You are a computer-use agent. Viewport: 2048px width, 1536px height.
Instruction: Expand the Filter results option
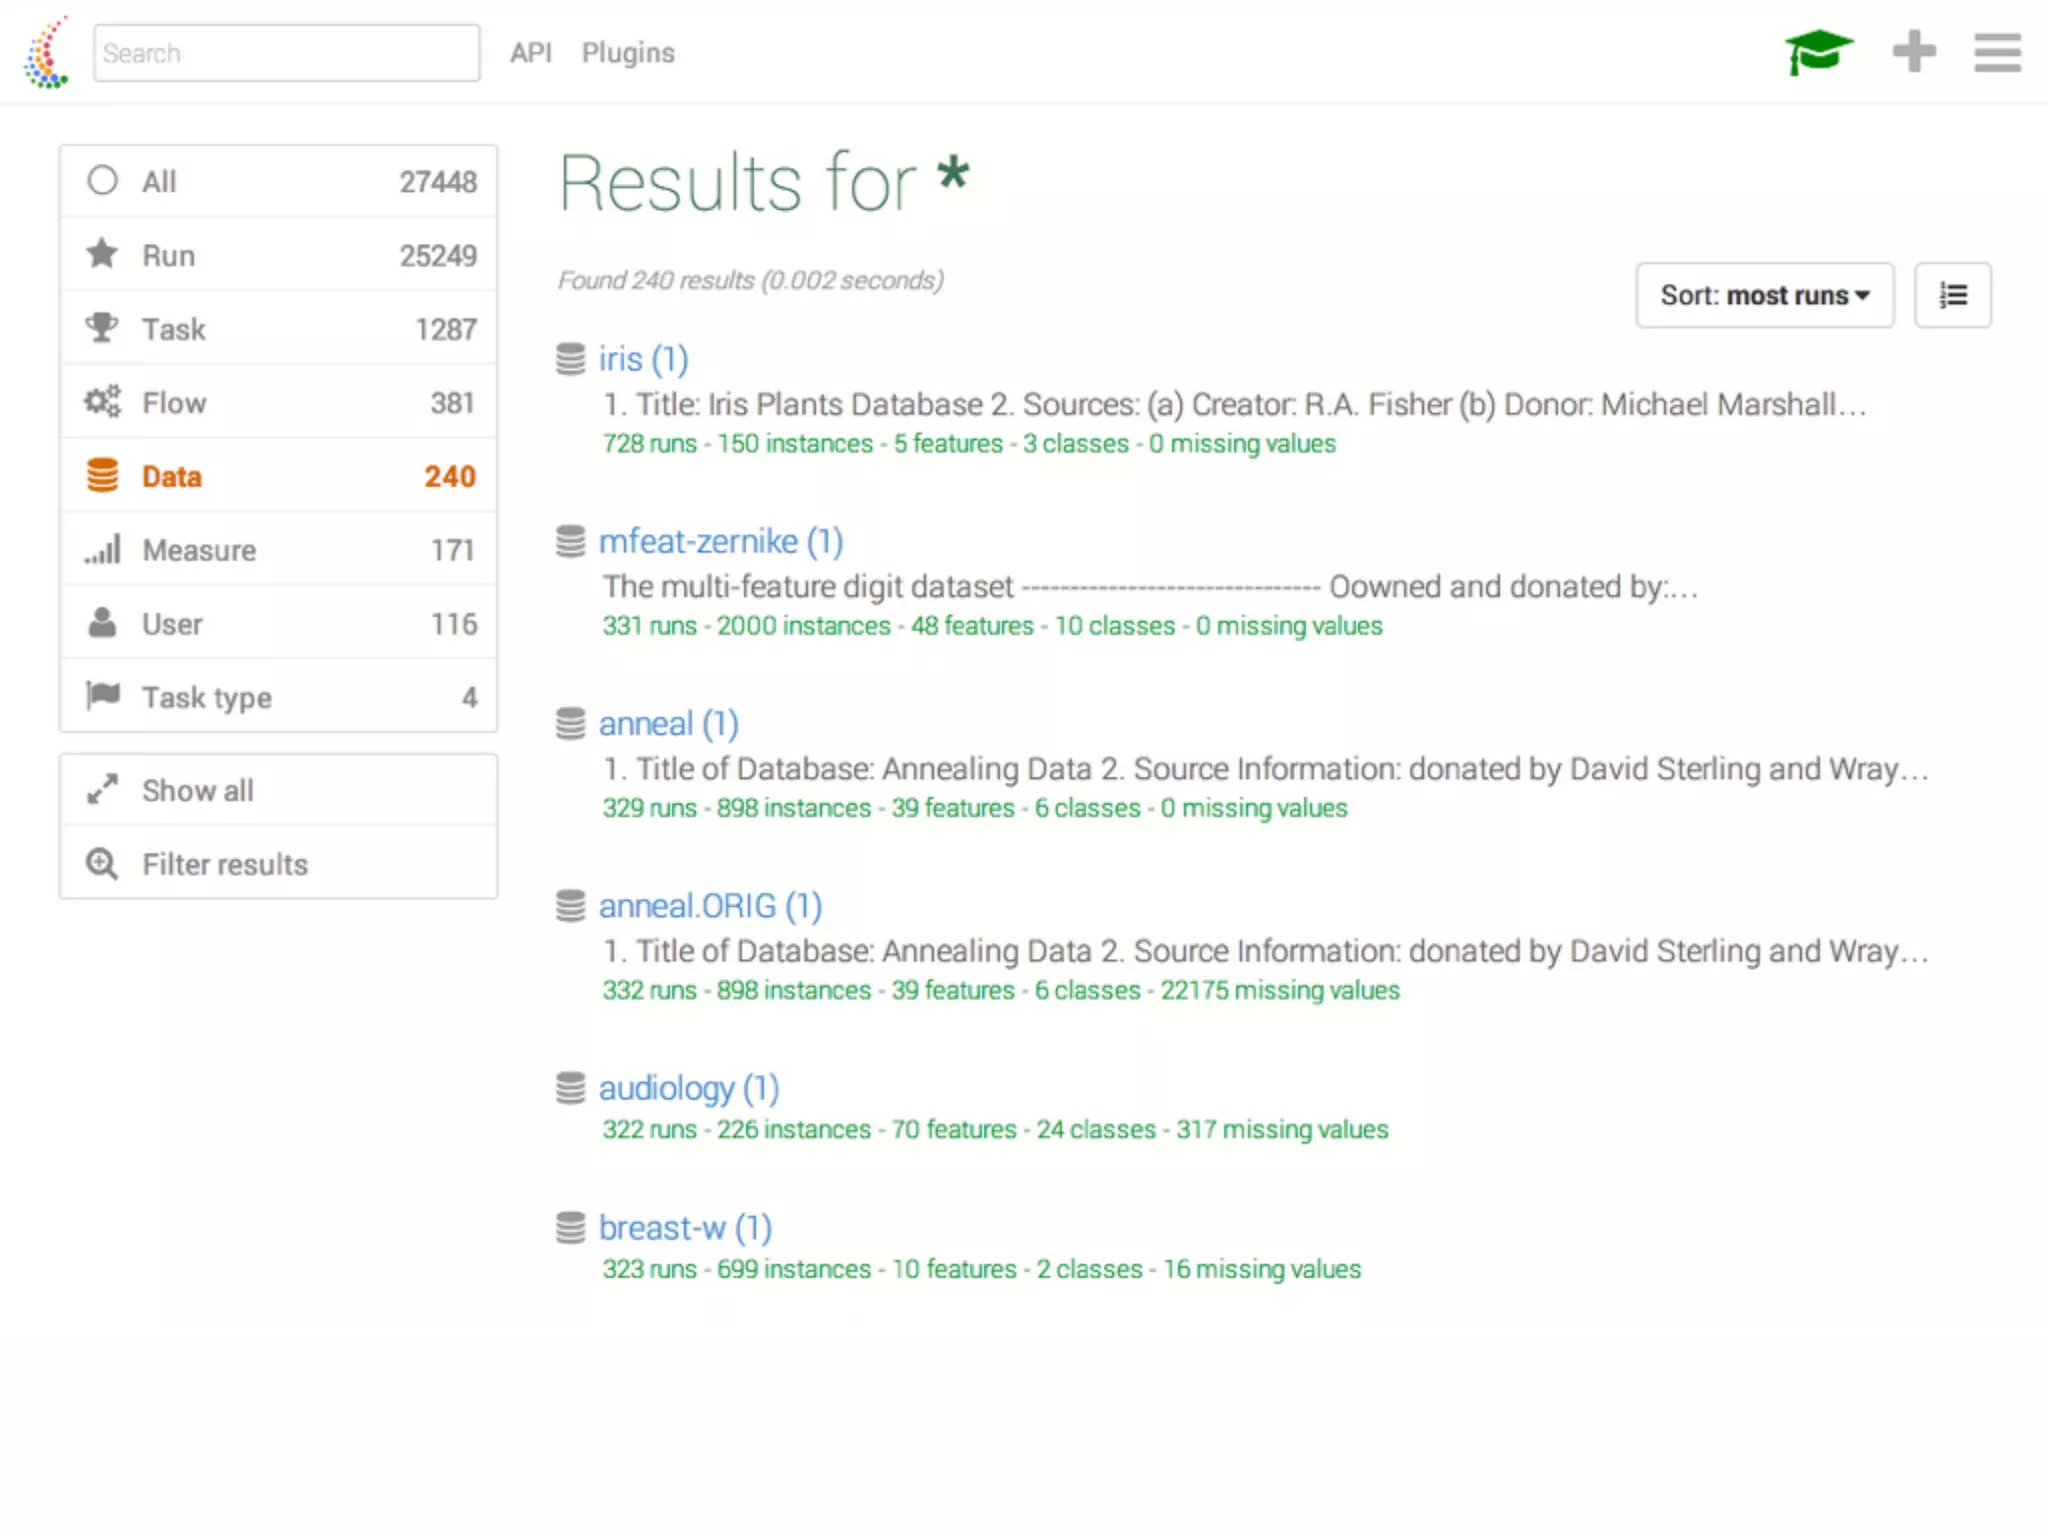(278, 864)
